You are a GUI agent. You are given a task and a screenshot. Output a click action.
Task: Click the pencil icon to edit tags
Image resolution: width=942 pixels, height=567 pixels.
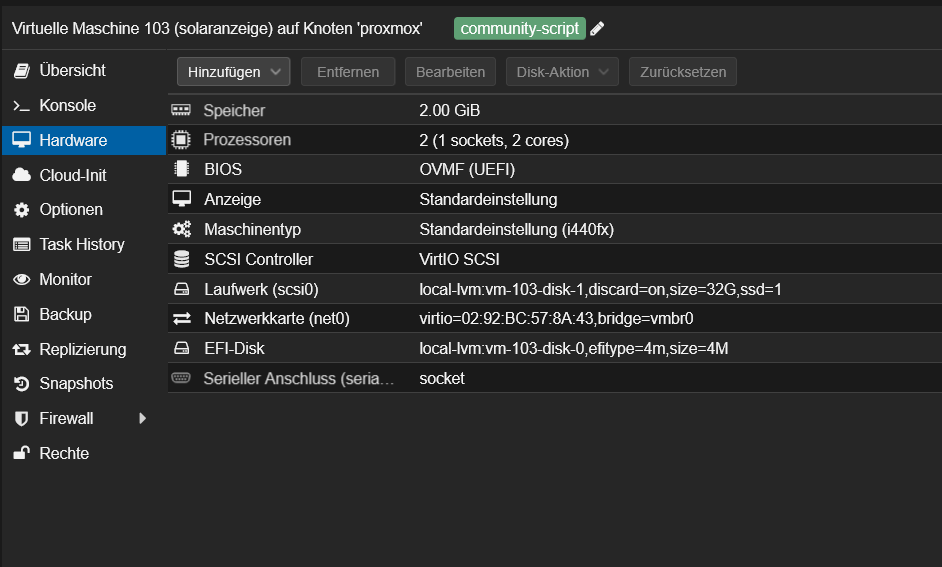pyautogui.click(x=597, y=29)
